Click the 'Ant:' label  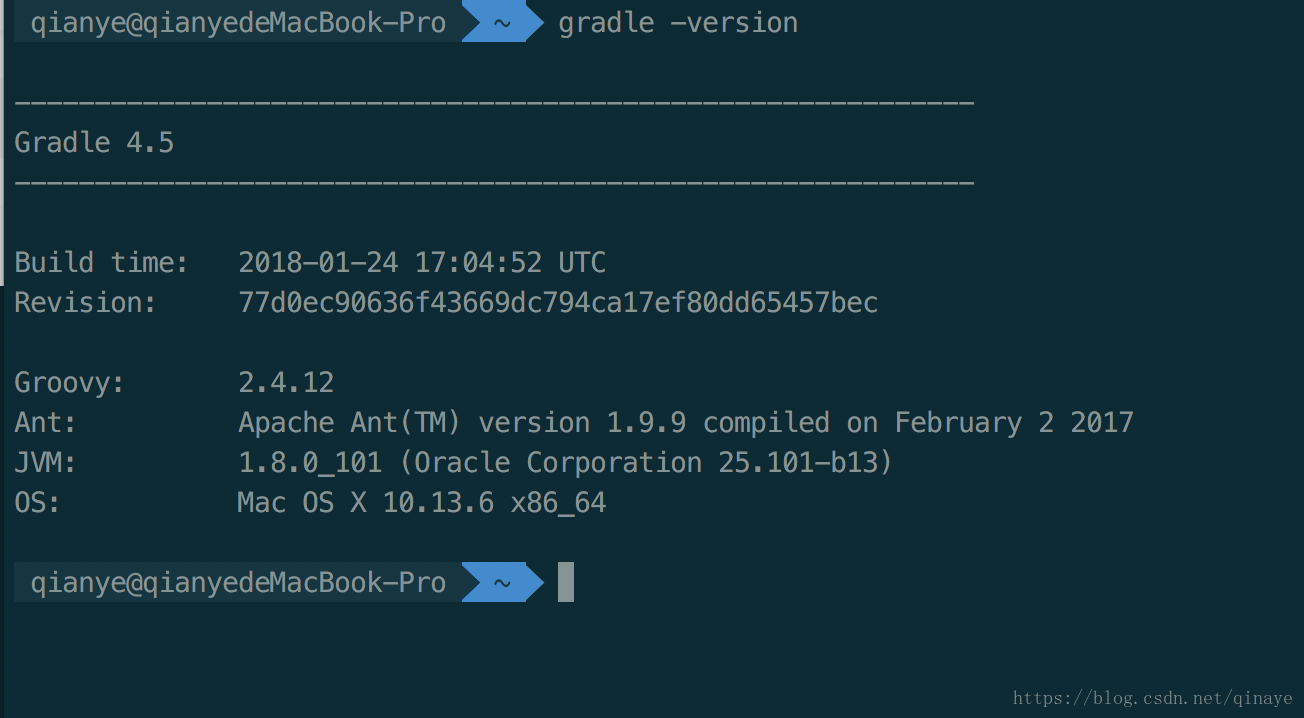(x=46, y=423)
